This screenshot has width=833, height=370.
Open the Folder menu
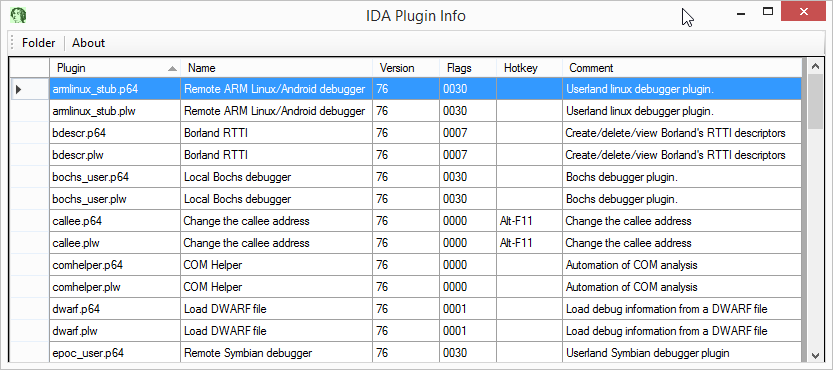(x=38, y=43)
